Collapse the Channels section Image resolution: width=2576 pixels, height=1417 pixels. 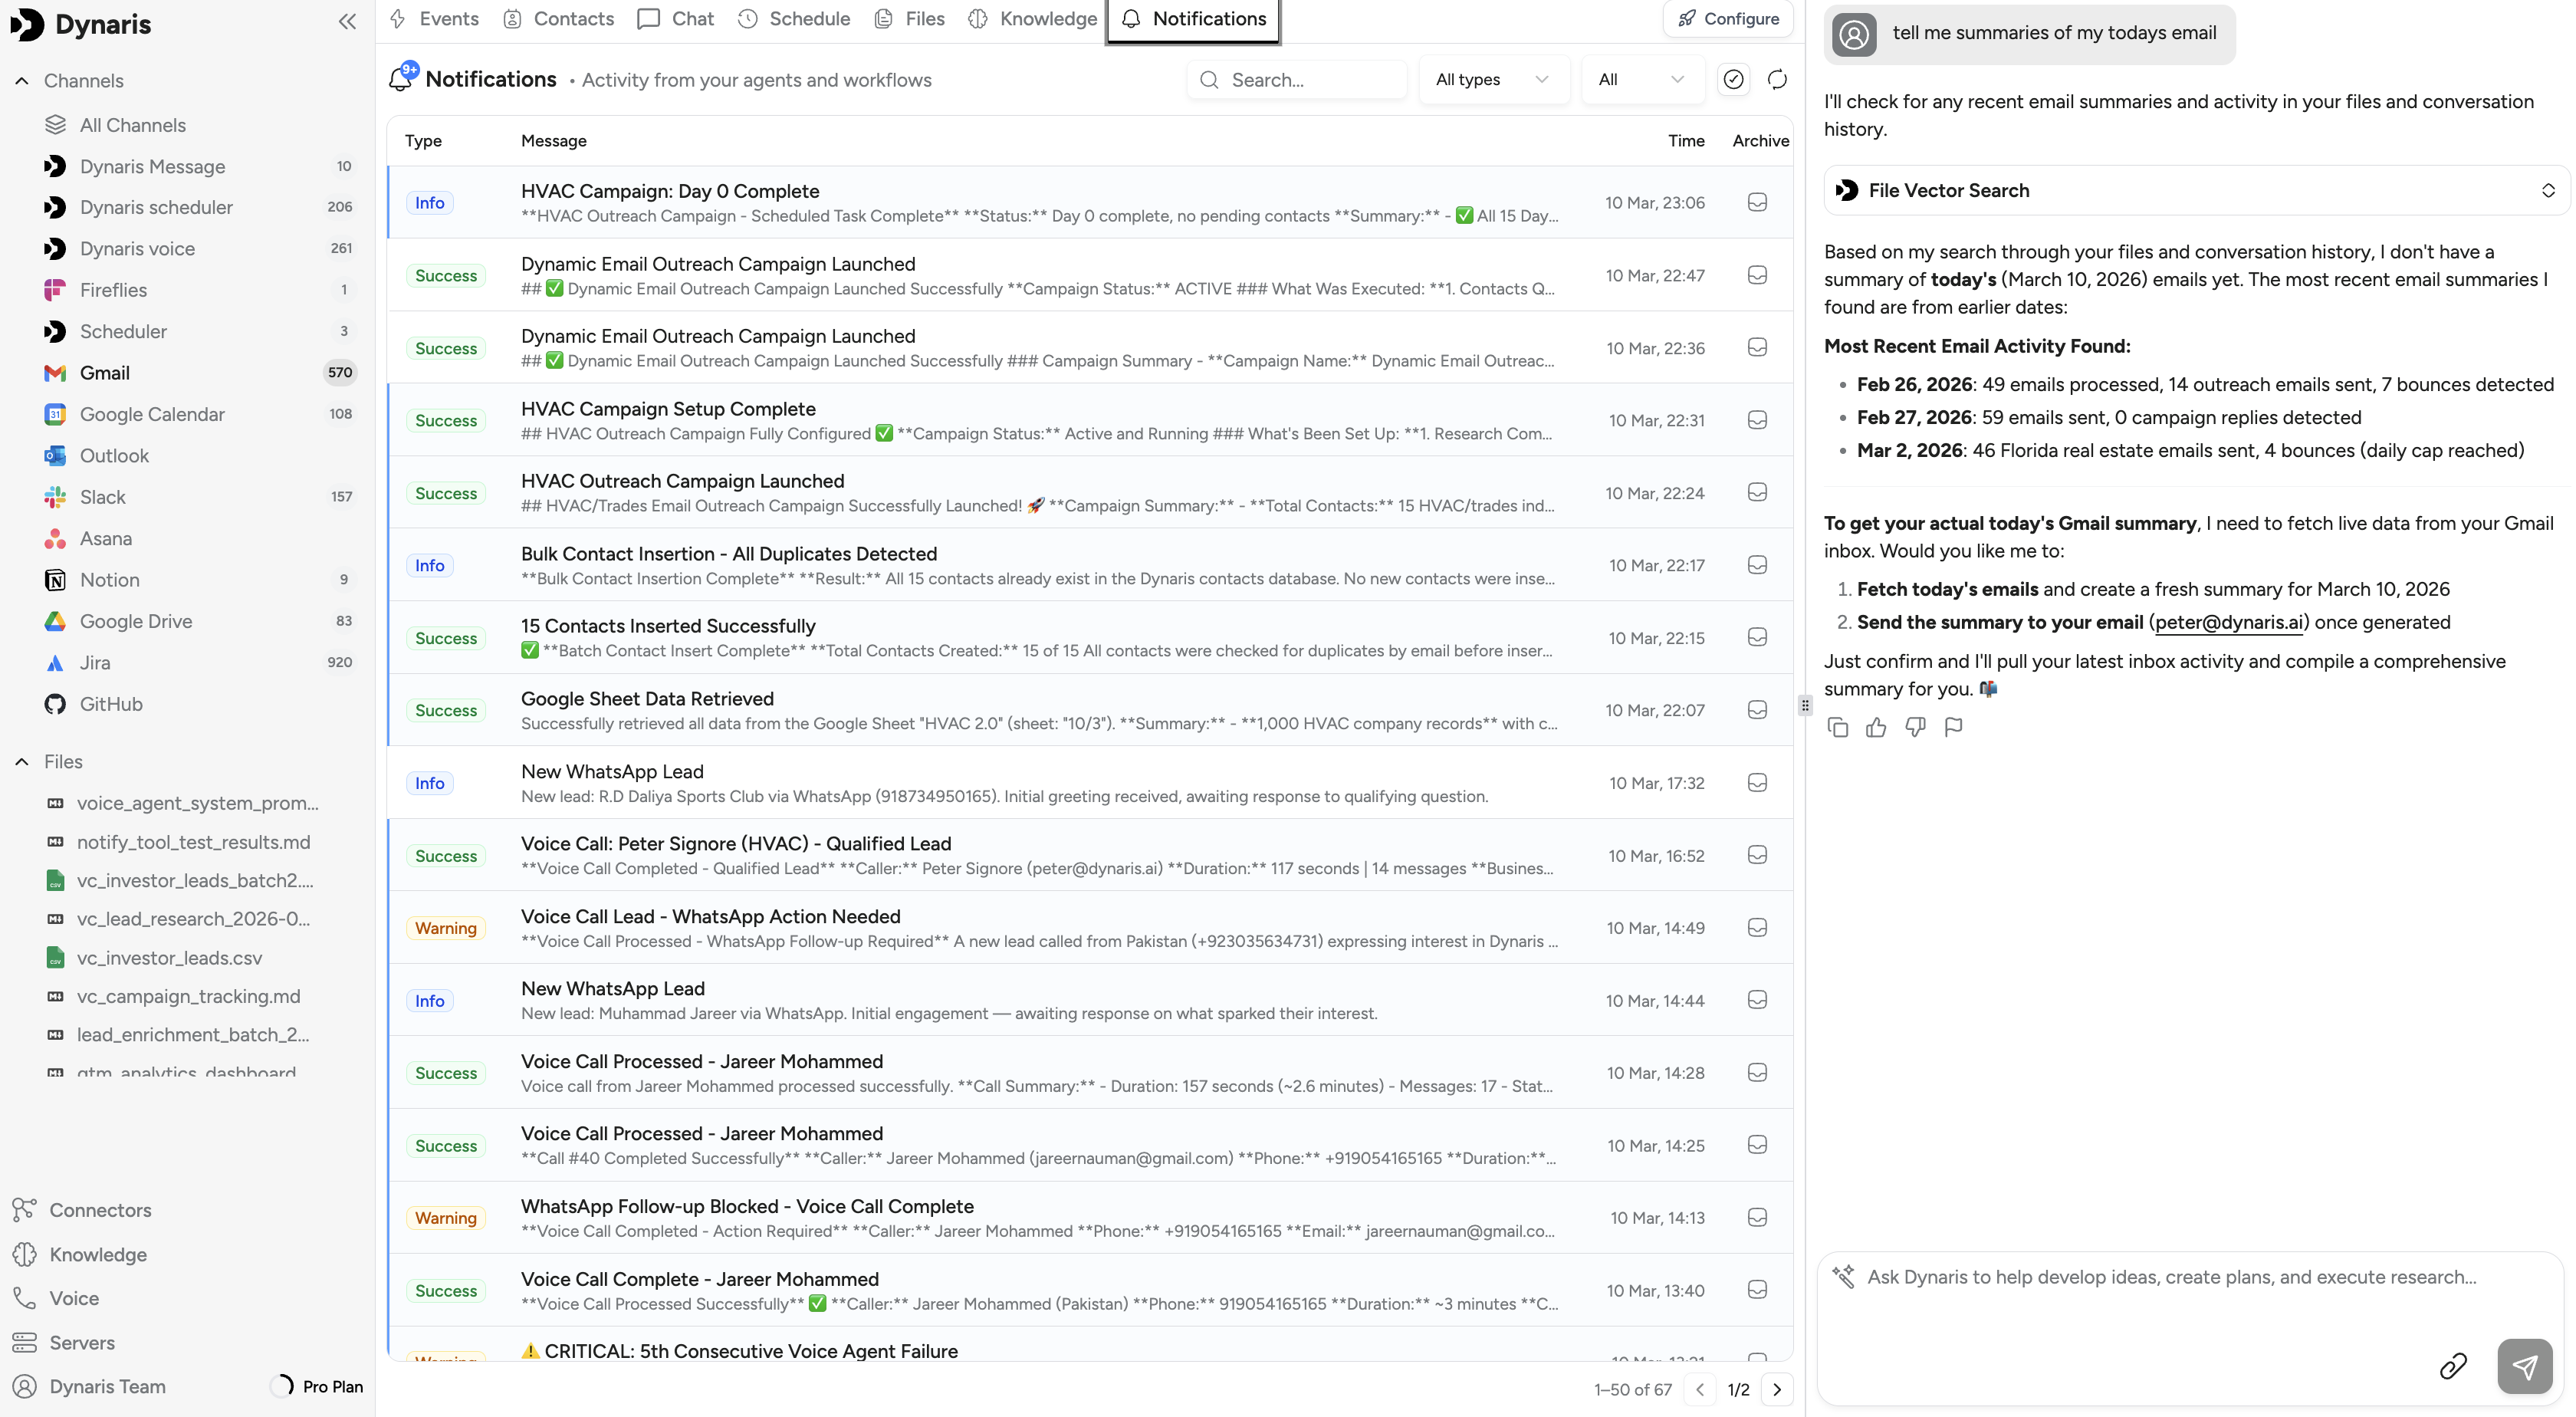pos(22,81)
